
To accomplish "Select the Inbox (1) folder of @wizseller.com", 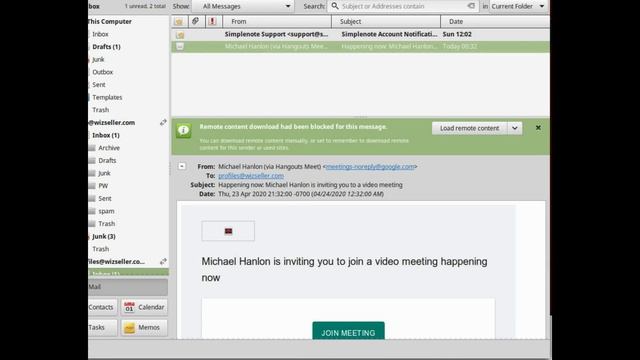I will pos(106,136).
